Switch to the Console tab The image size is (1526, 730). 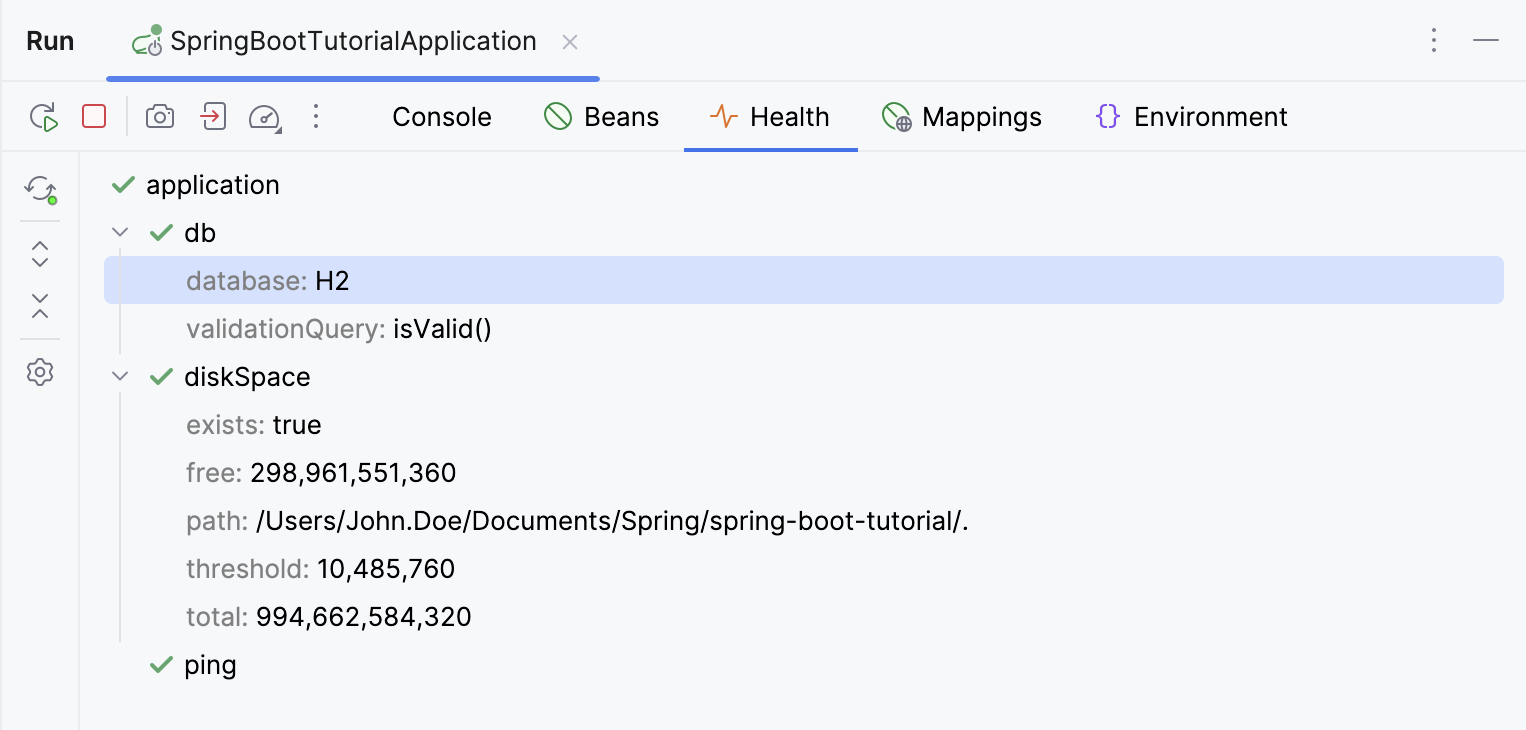tap(441, 117)
